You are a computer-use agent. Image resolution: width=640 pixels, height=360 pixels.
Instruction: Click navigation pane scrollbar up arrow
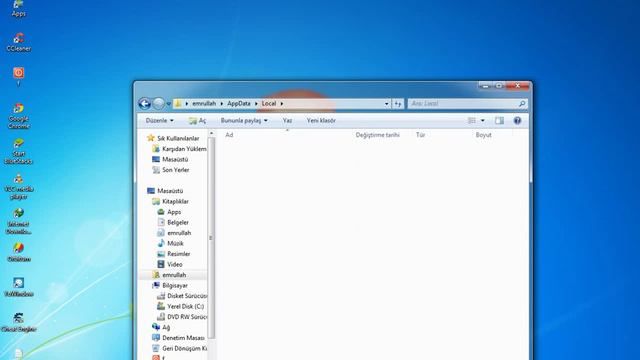211,133
